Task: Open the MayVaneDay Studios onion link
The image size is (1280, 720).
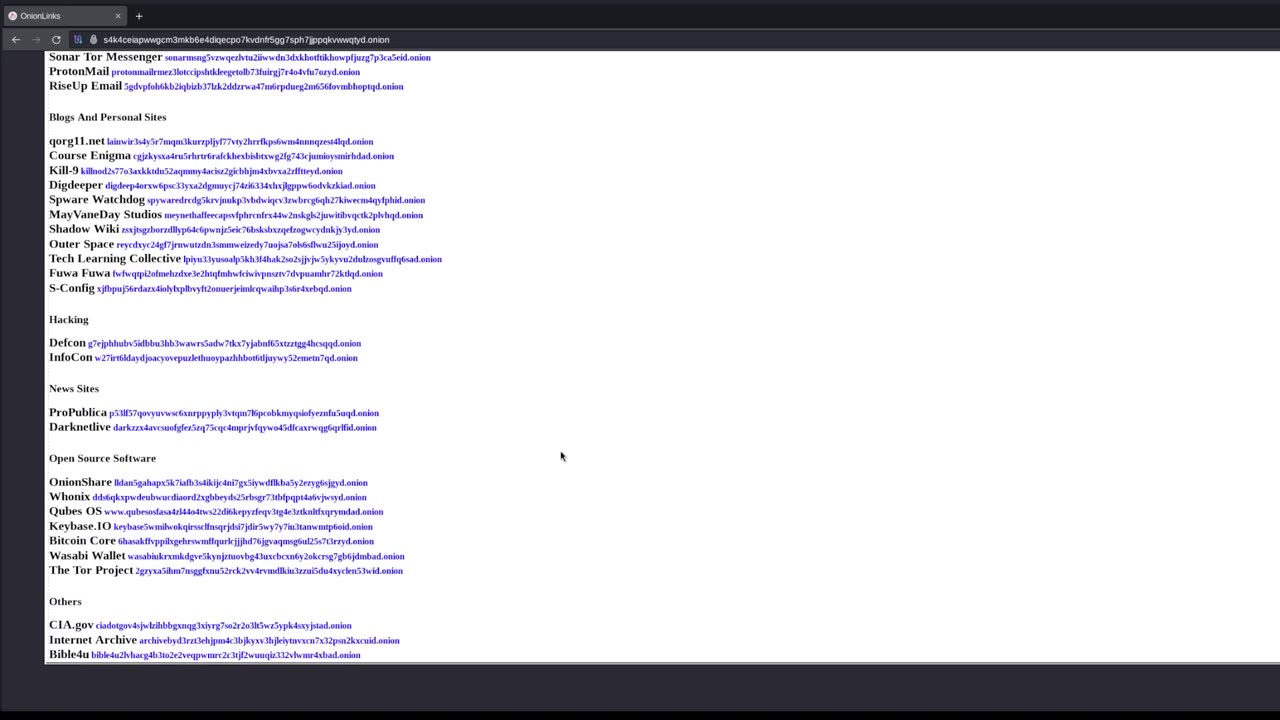Action: coord(294,215)
